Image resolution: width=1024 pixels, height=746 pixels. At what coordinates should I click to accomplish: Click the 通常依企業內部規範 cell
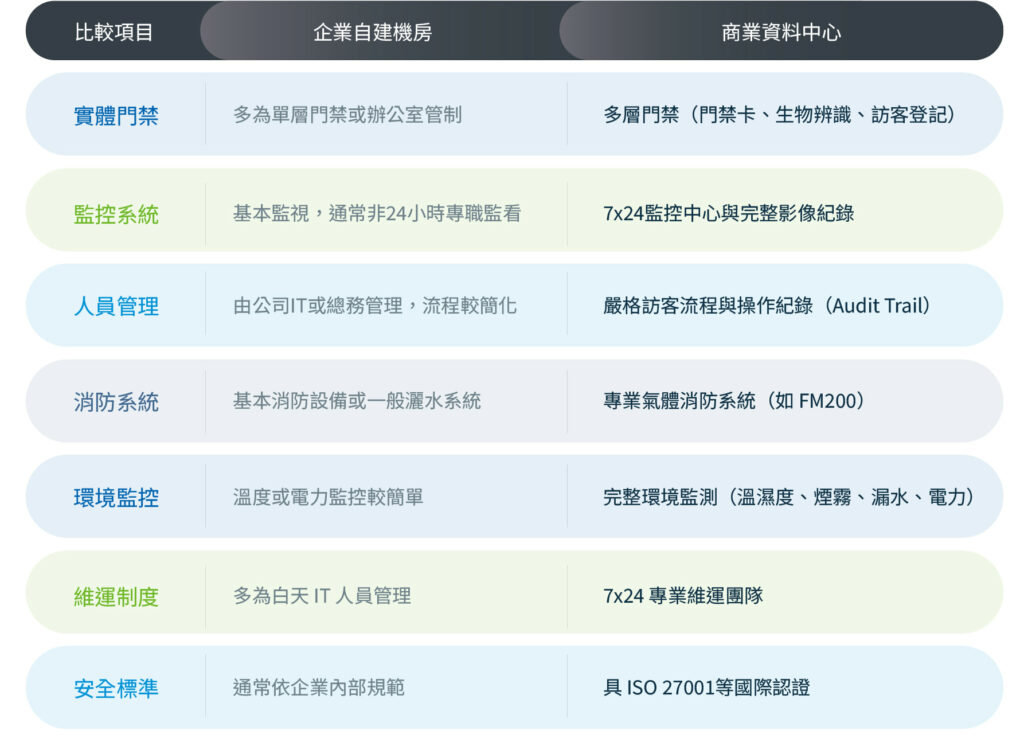tap(319, 687)
